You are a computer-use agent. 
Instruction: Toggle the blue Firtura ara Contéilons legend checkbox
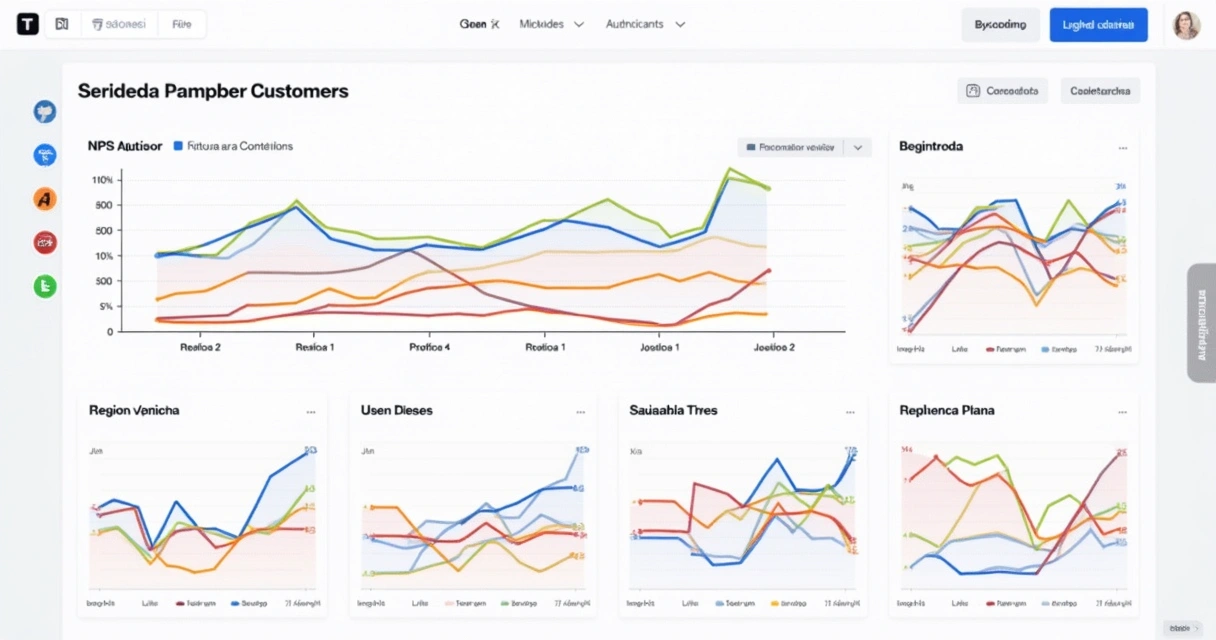179,146
